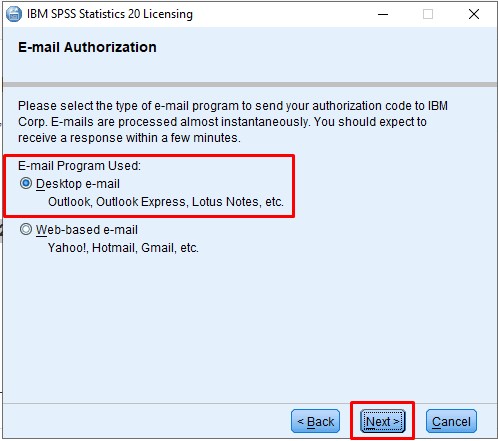Select the Desktop e-mail radio button

click(x=26, y=184)
